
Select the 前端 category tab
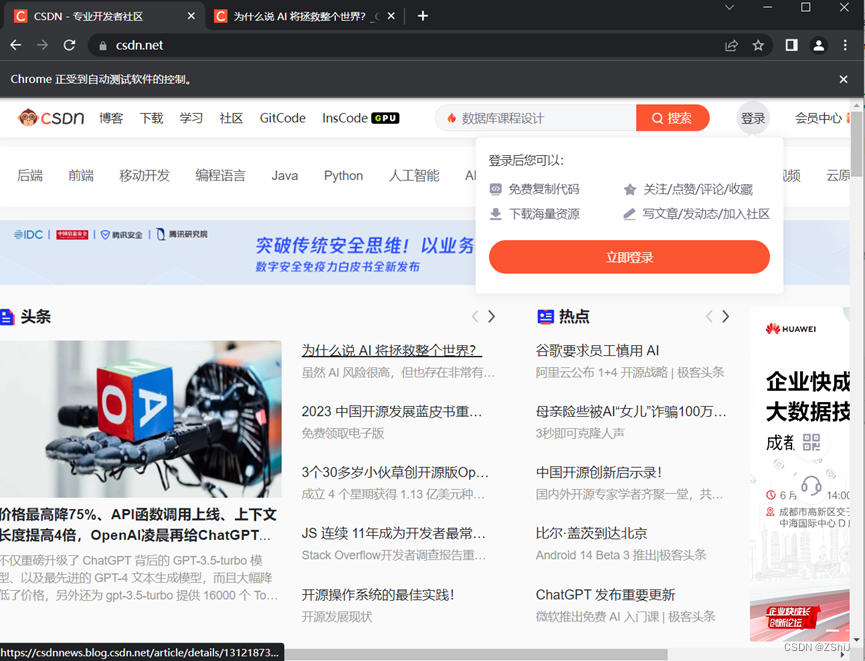[81, 175]
